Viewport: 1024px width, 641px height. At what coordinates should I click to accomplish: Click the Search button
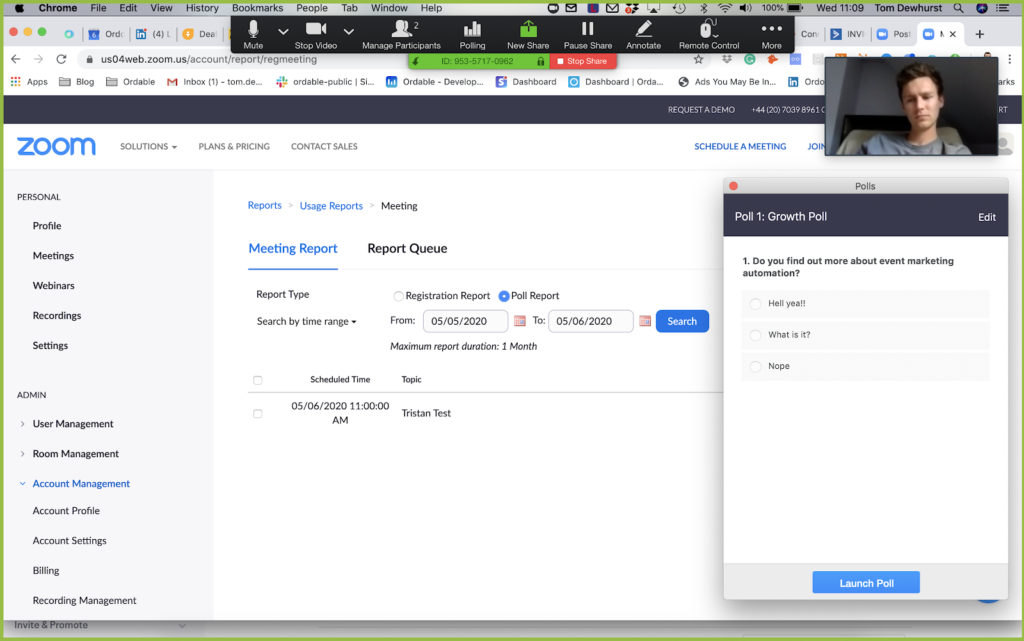tap(682, 321)
